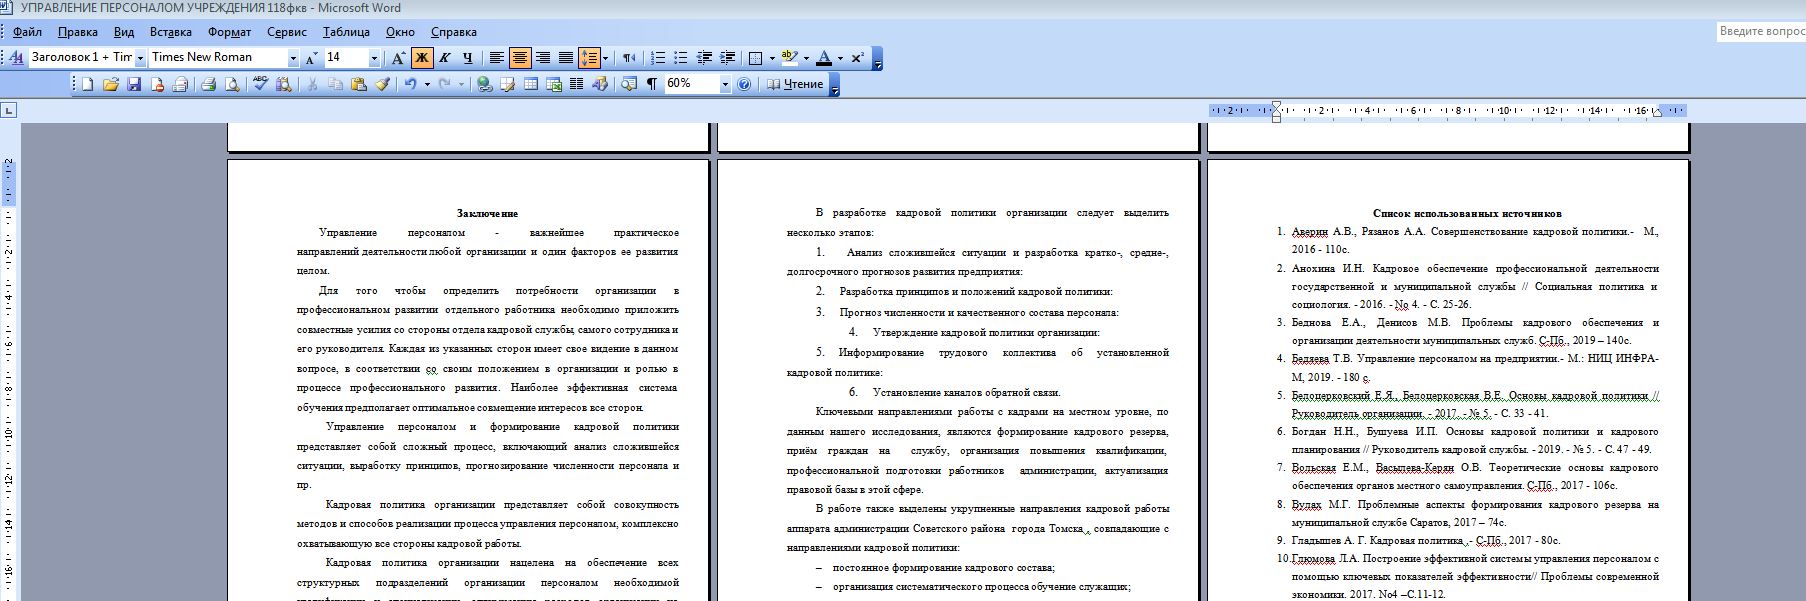Click the Чтение reading mode button
Viewport: 1806px width, 601px height.
pyautogui.click(x=795, y=85)
